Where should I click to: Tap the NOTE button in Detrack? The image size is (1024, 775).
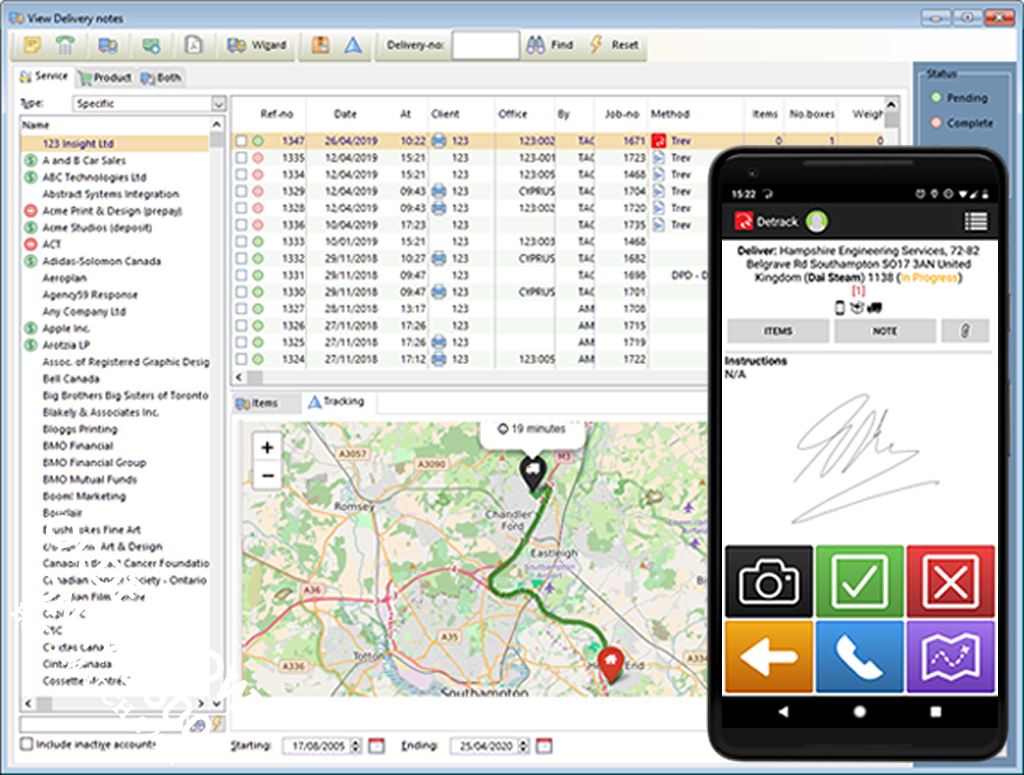pos(884,331)
